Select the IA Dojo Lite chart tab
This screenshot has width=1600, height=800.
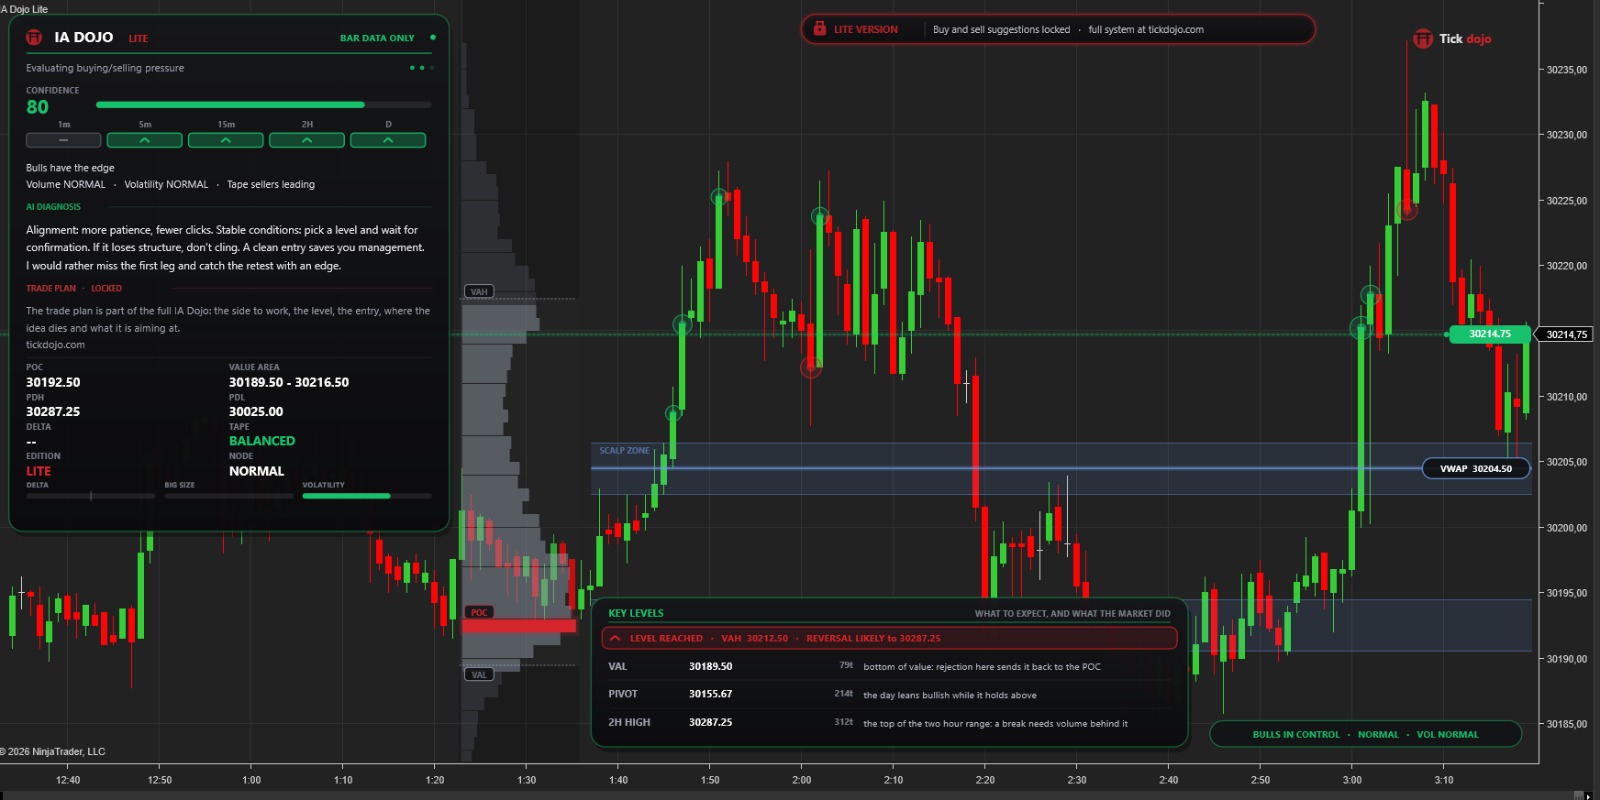24,9
